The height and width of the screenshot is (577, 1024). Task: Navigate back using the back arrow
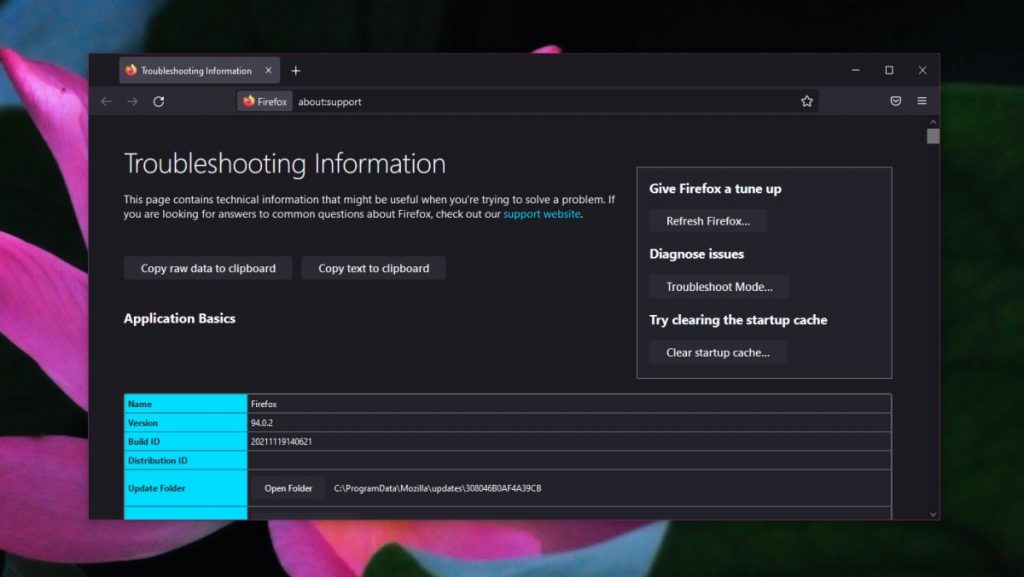(x=106, y=101)
